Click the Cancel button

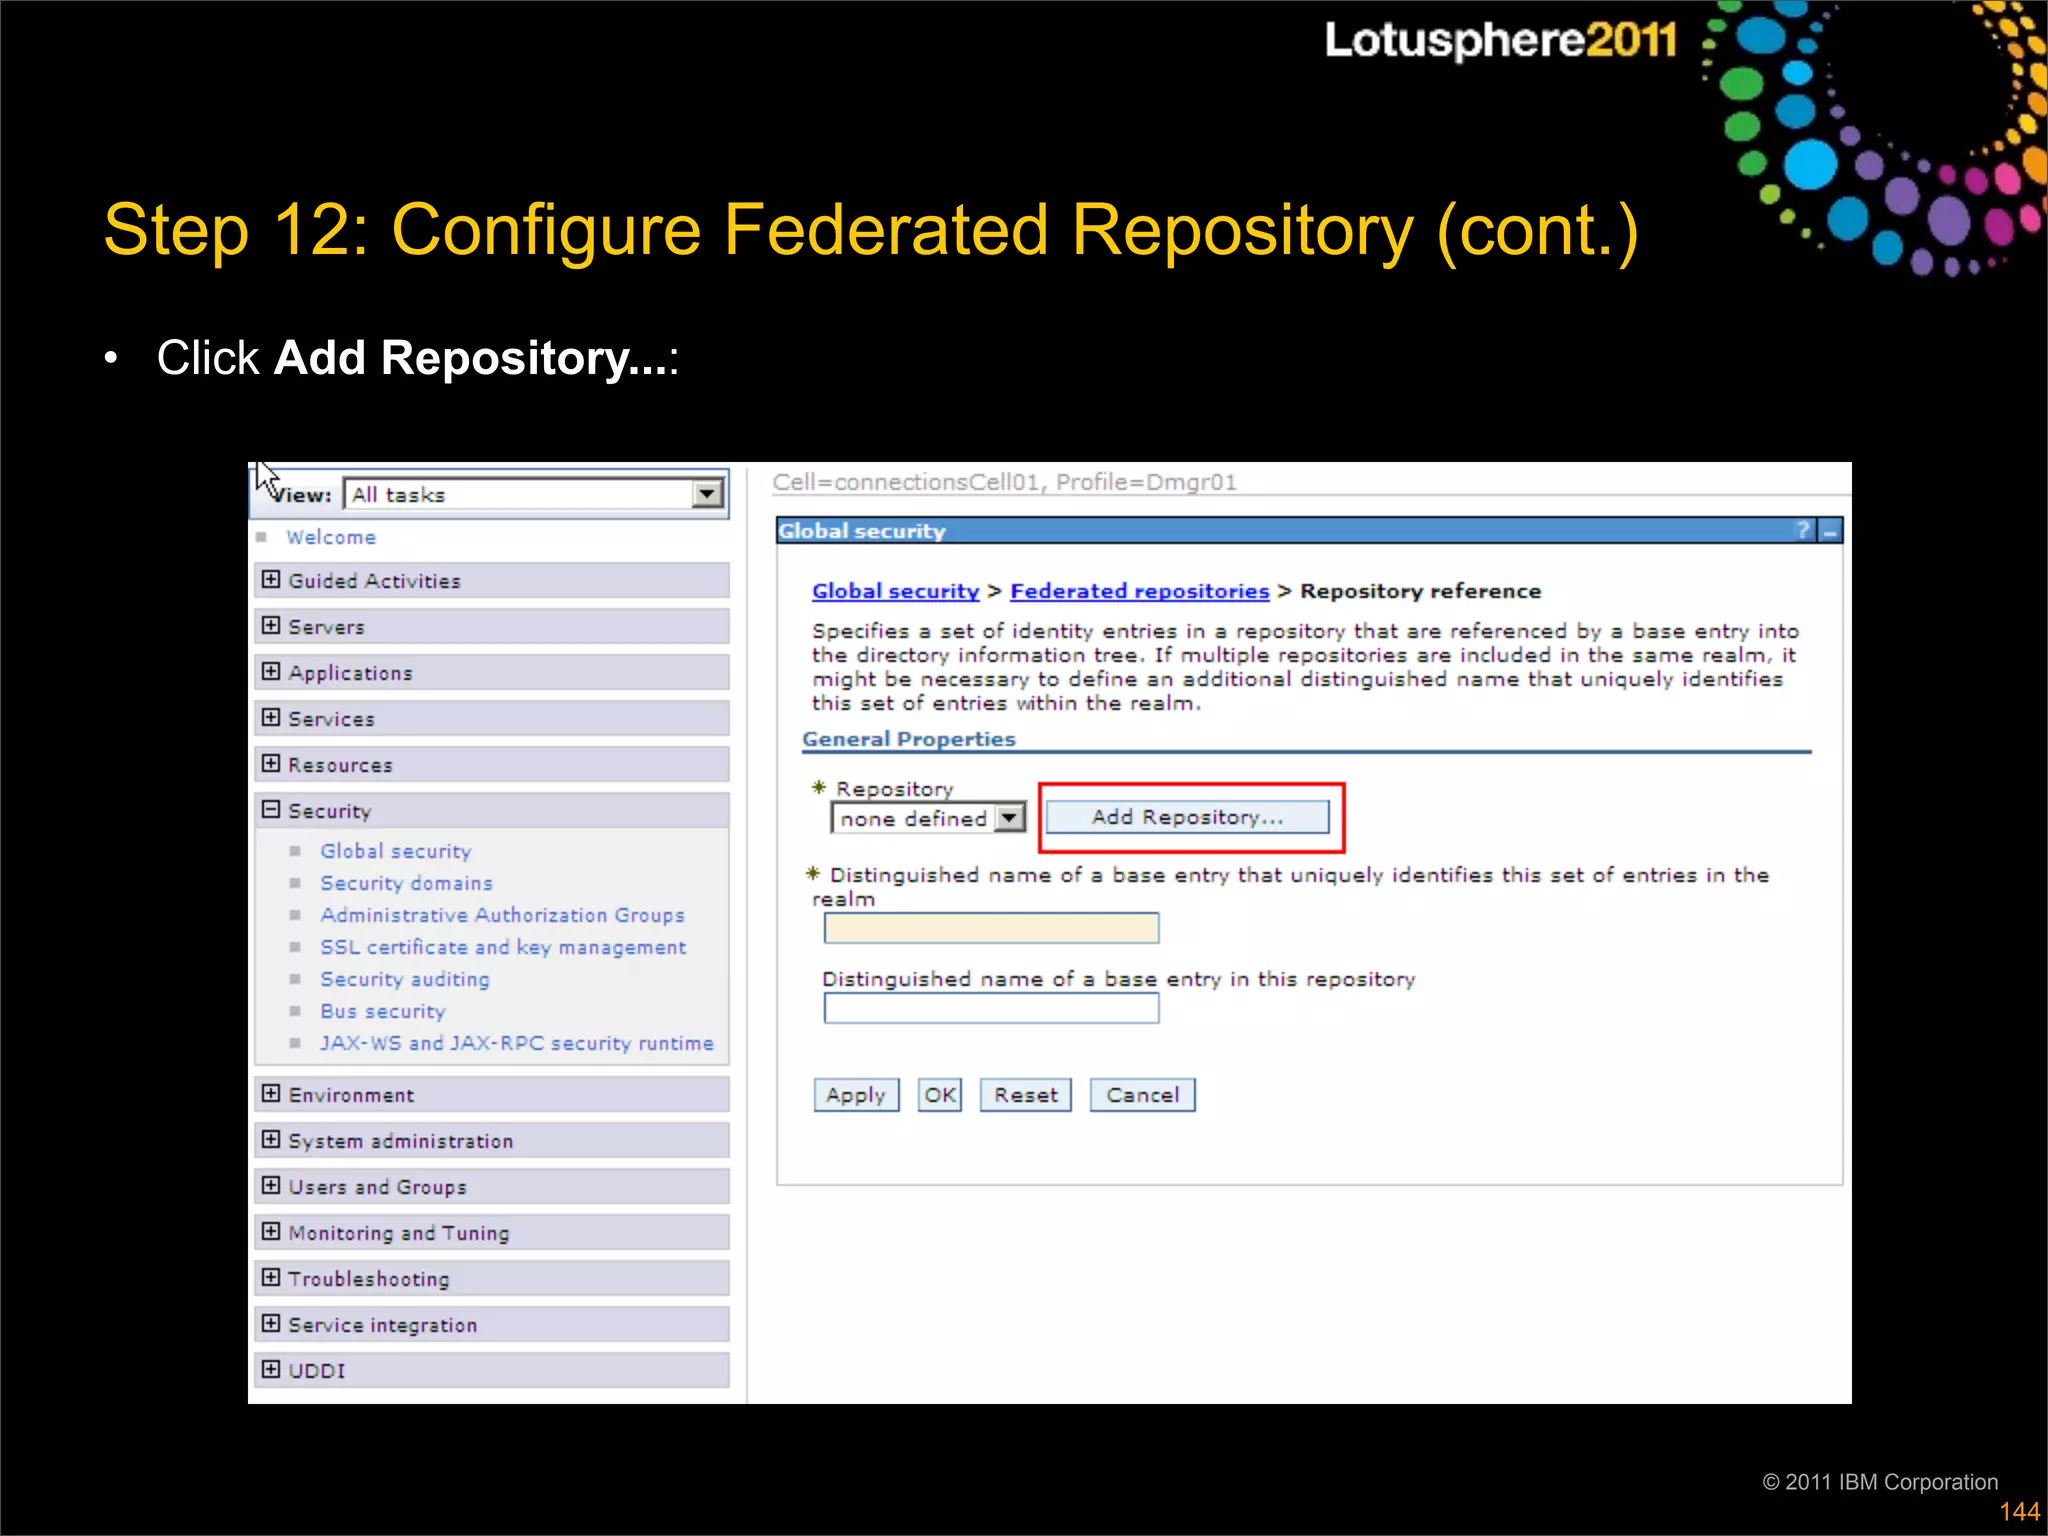(1142, 1095)
